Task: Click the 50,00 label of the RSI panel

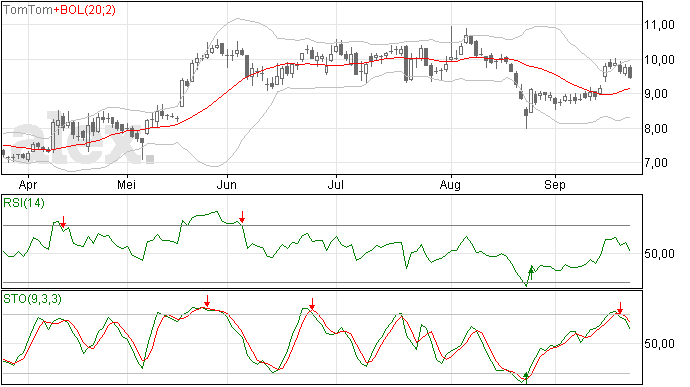Action: click(659, 254)
